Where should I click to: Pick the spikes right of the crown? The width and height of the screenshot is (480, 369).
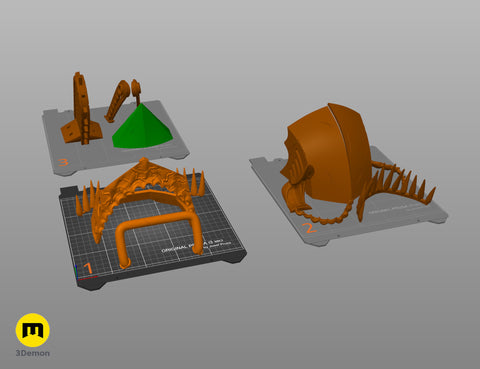[x=194, y=182]
